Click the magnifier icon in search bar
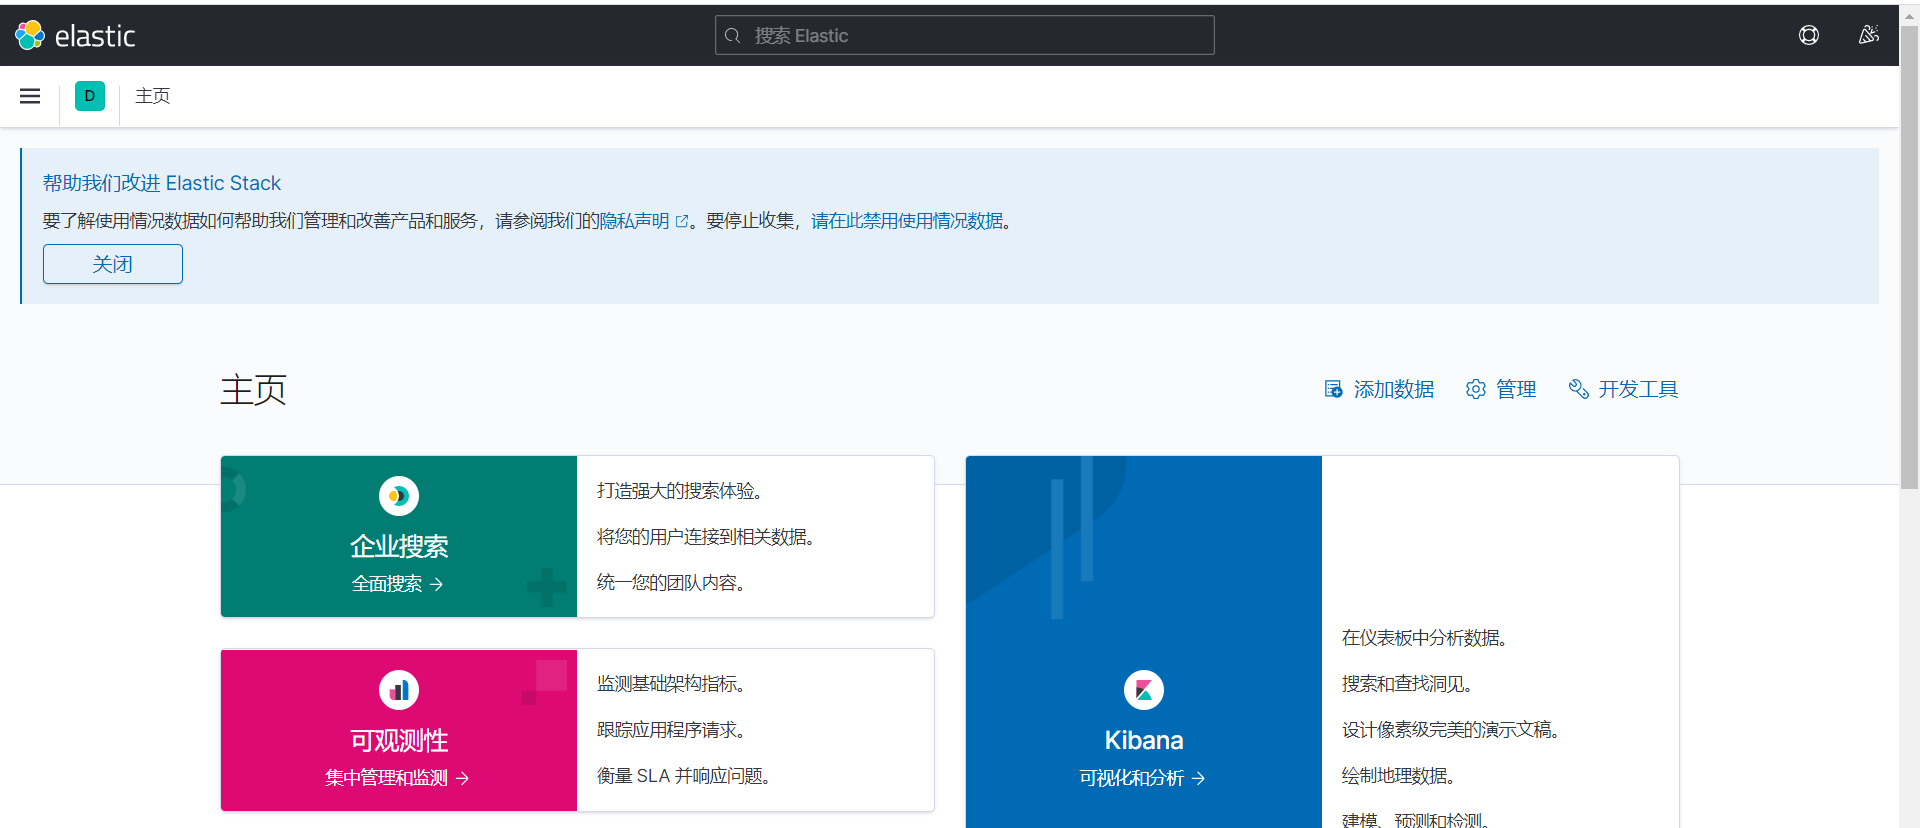Screen dimensions: 1920x828 point(732,36)
